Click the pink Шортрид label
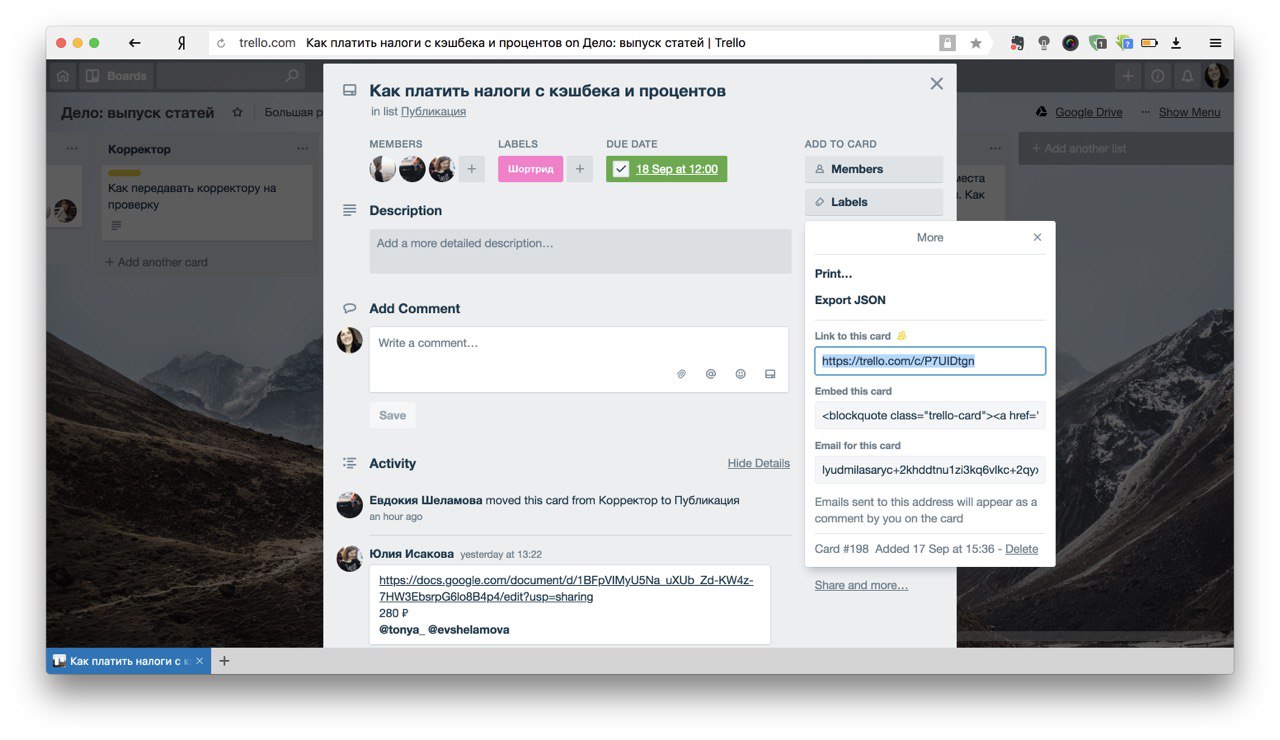 tap(530, 169)
